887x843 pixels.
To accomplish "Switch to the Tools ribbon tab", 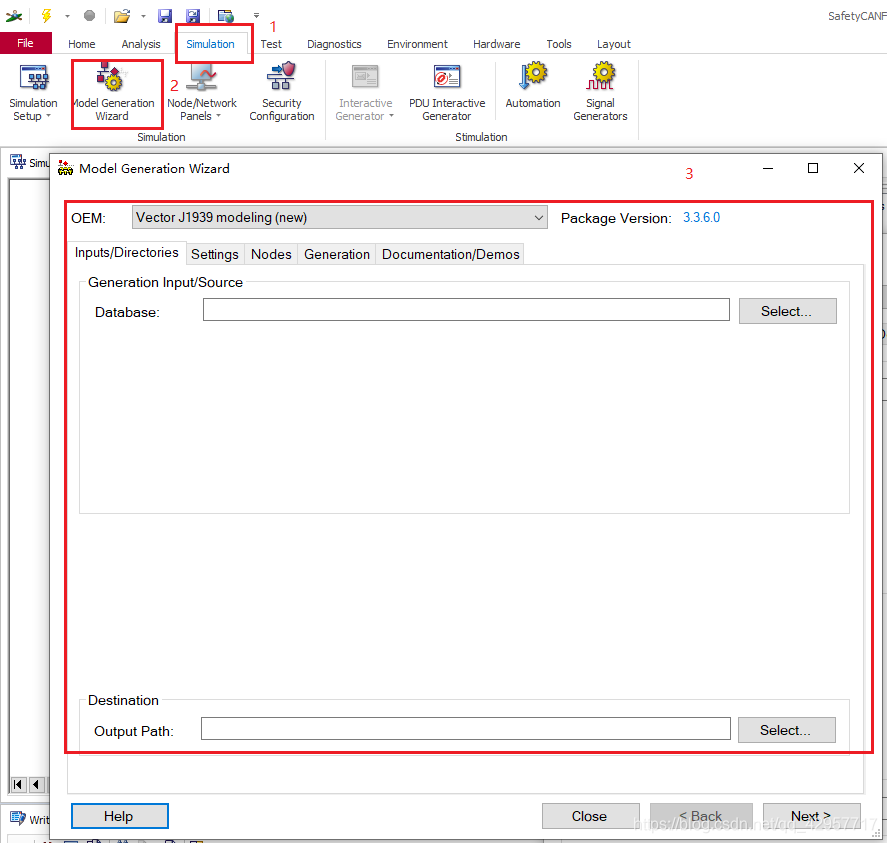I will (x=559, y=44).
